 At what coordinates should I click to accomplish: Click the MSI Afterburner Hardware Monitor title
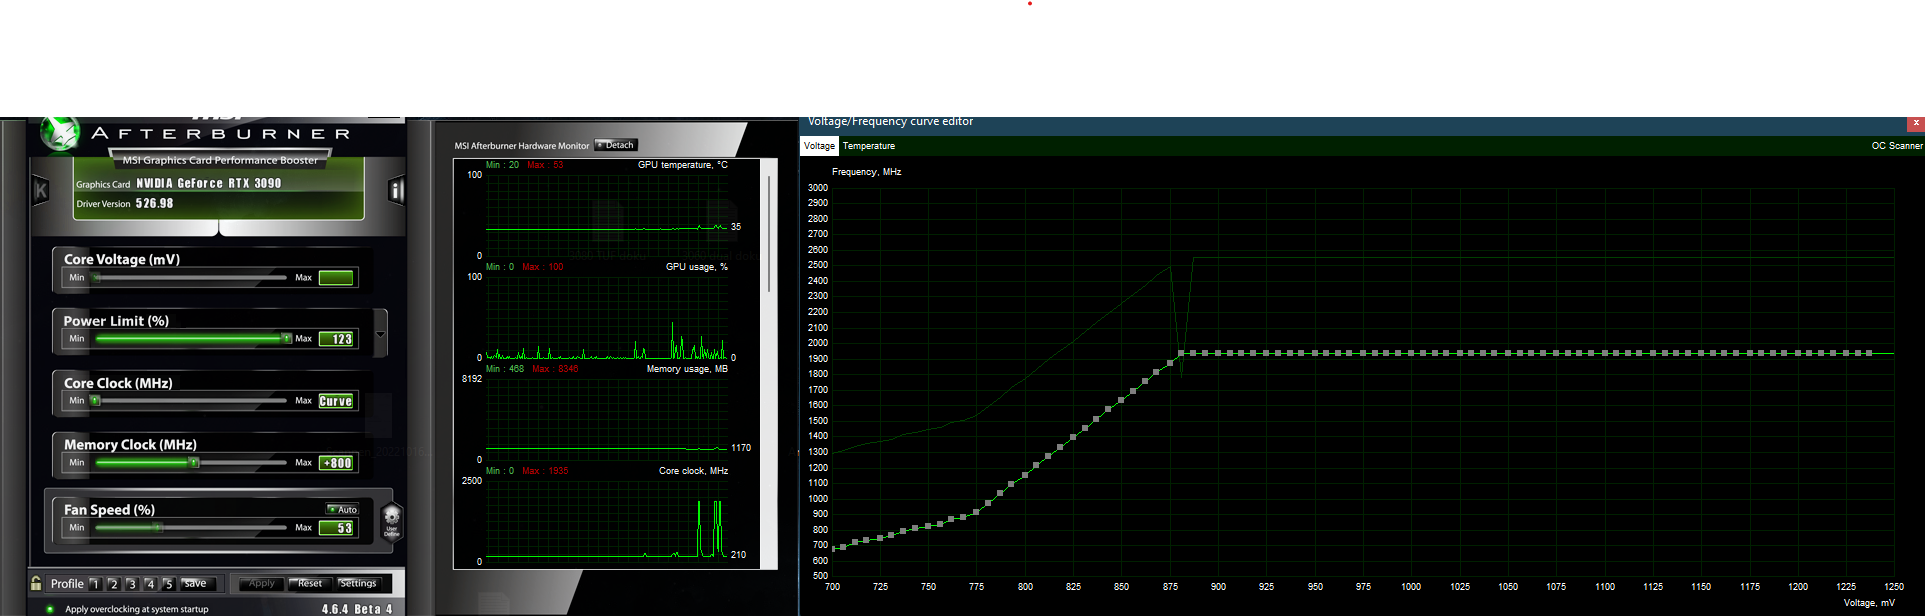[x=522, y=146]
